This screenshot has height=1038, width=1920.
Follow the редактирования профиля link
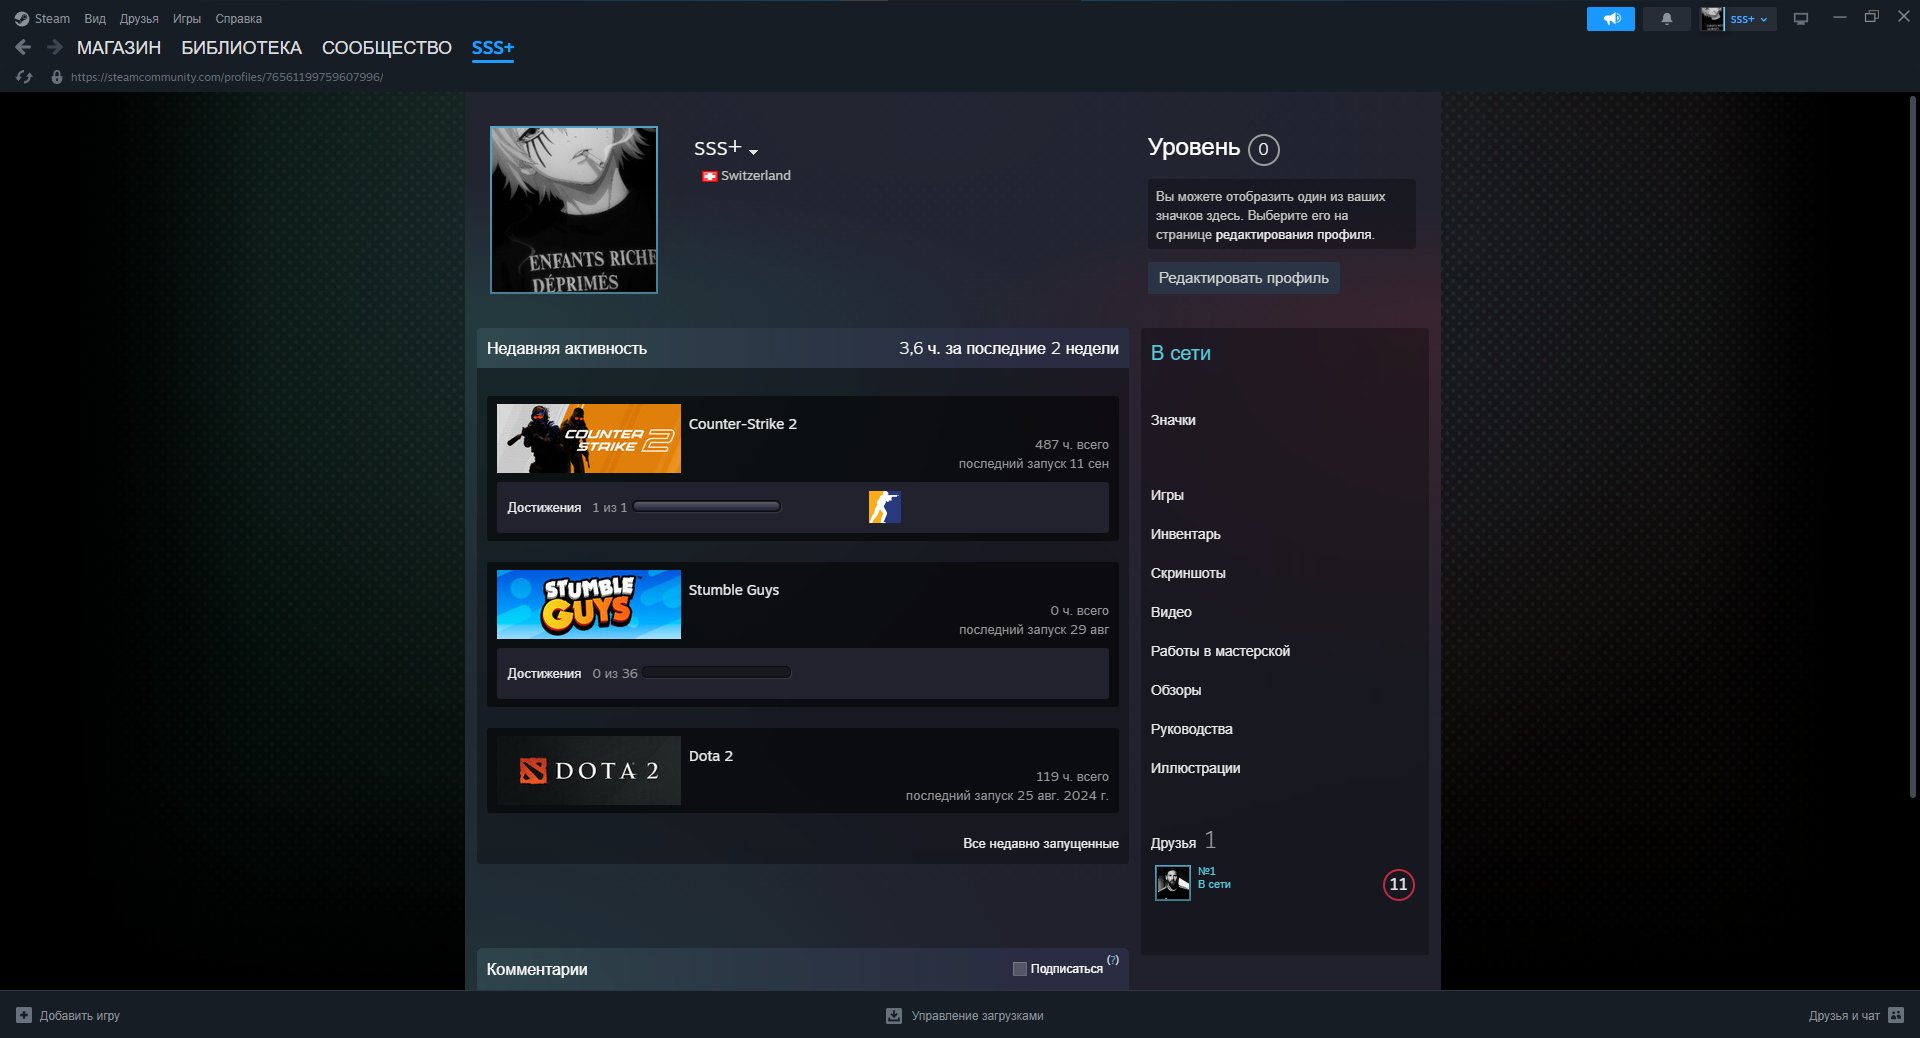[x=1293, y=235]
